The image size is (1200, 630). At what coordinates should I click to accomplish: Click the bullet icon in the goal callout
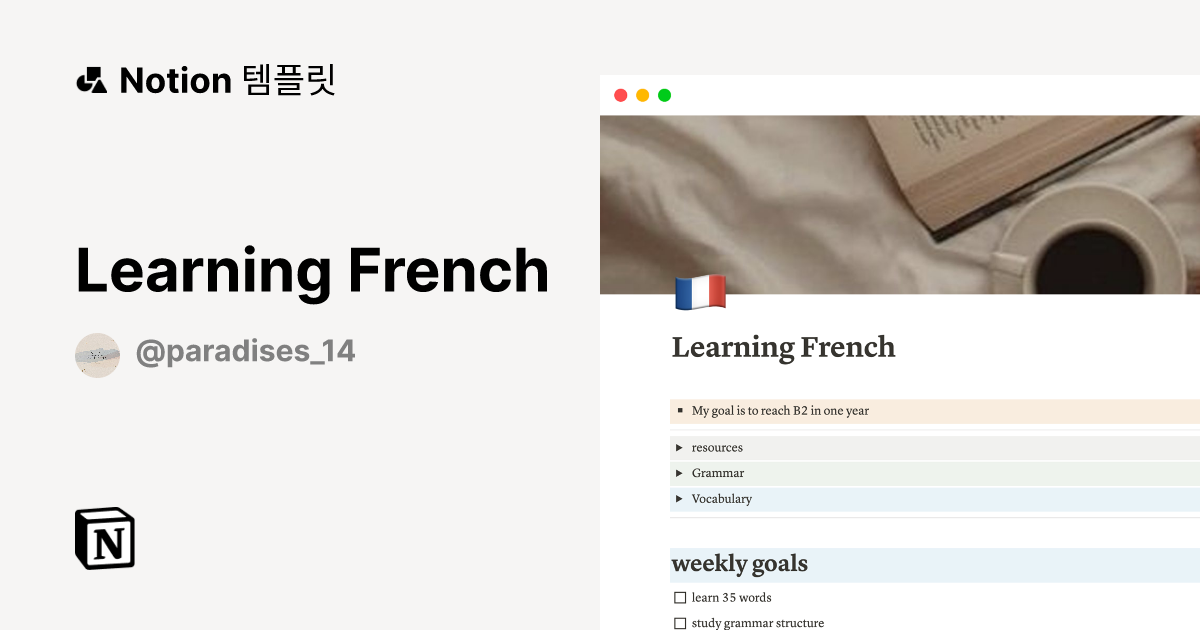[x=679, y=411]
